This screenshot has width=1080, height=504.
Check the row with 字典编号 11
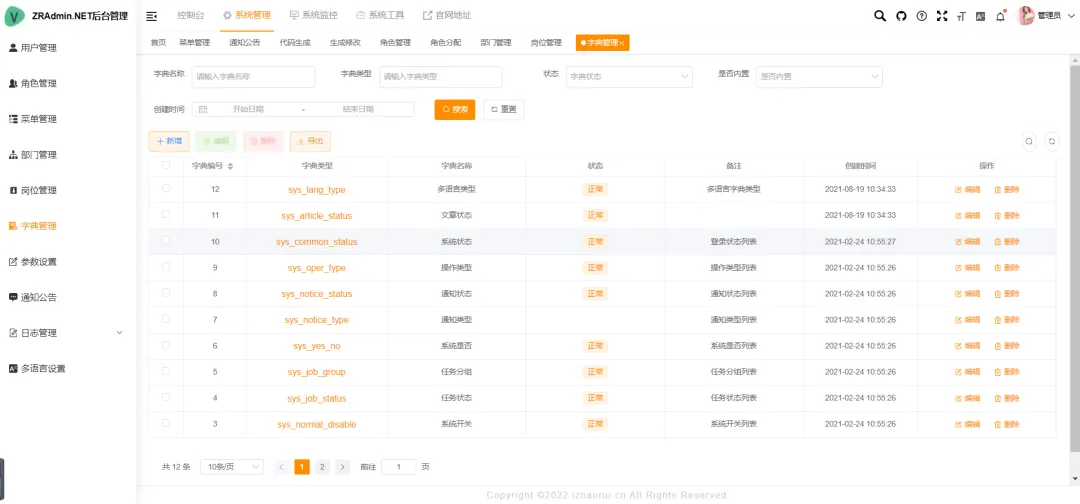pyautogui.click(x=166, y=214)
